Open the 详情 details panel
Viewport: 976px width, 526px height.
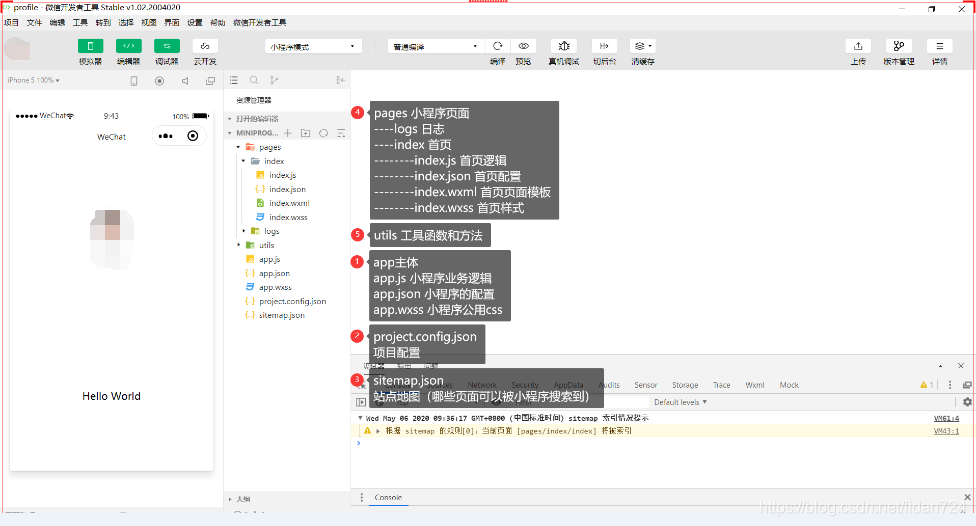point(940,46)
